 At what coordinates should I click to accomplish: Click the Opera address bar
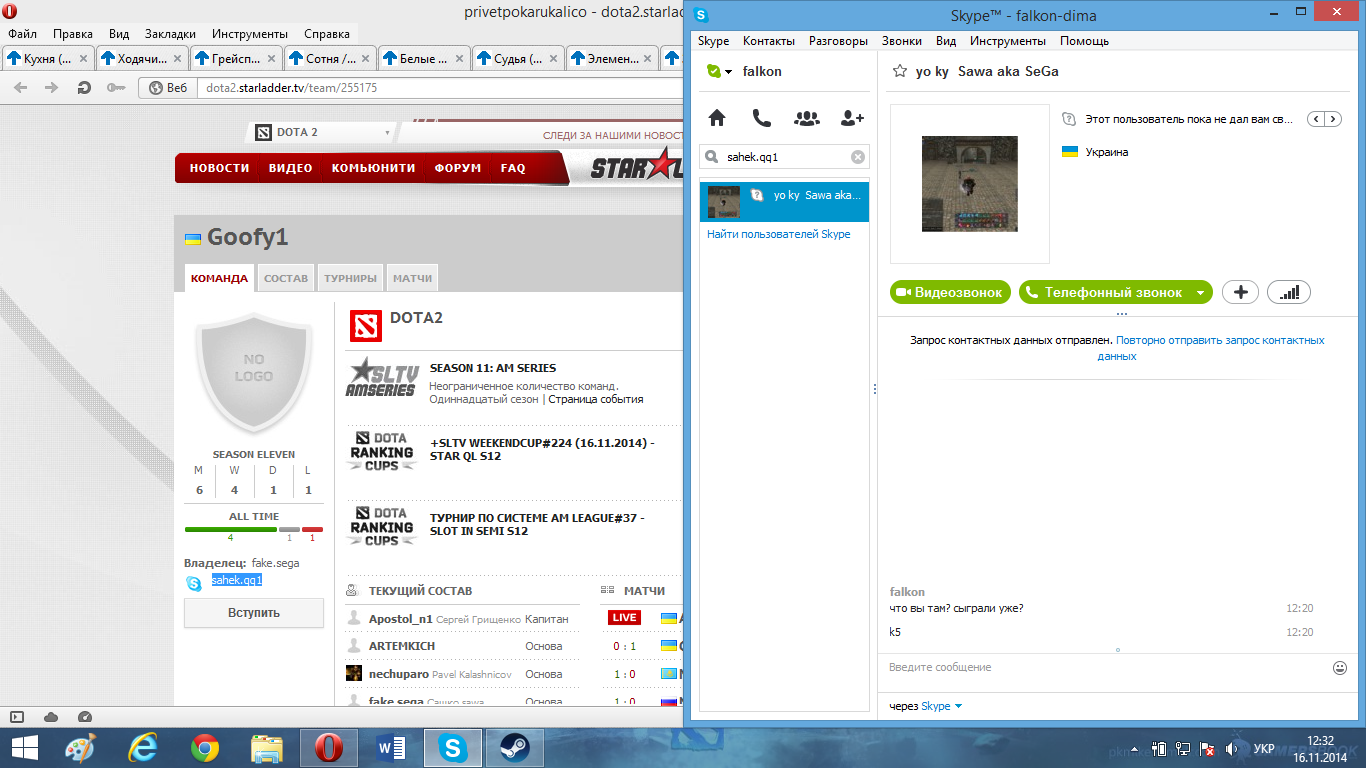coord(438,88)
